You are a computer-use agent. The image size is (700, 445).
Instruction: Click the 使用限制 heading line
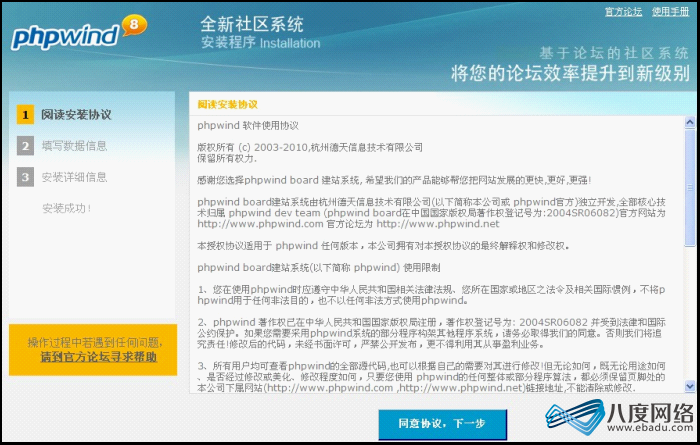[x=319, y=267]
